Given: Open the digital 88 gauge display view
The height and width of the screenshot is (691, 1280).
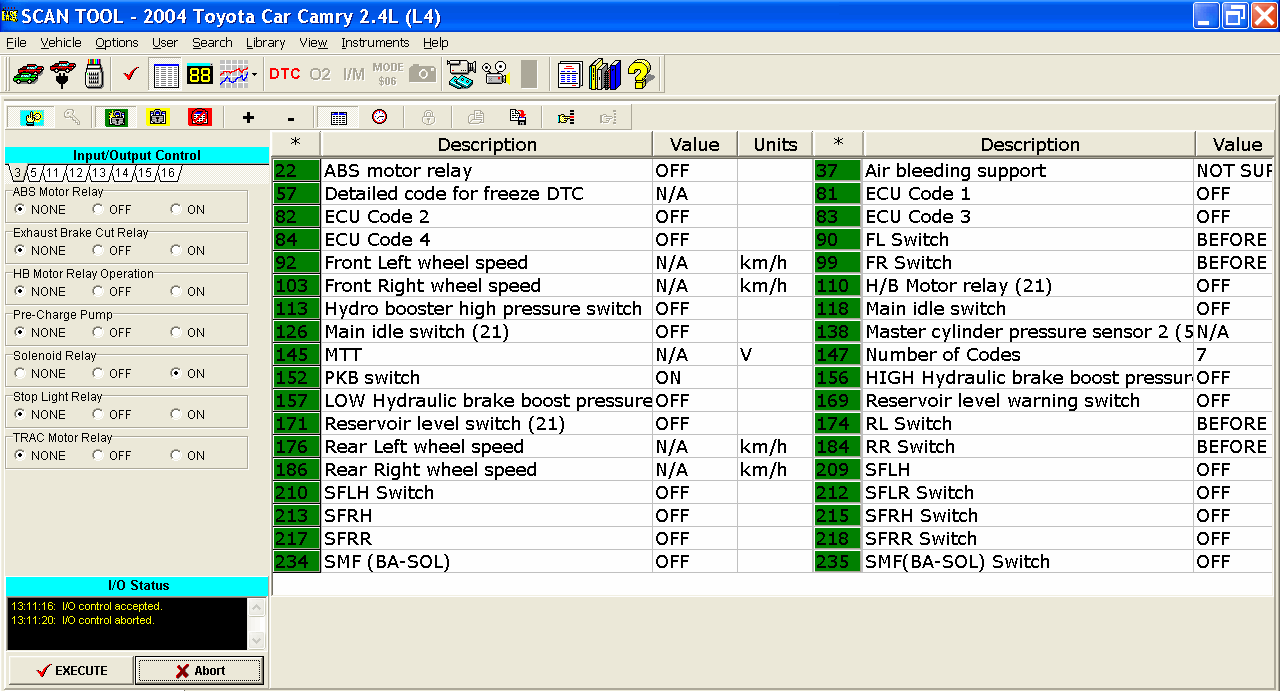Looking at the screenshot, I should (x=199, y=74).
